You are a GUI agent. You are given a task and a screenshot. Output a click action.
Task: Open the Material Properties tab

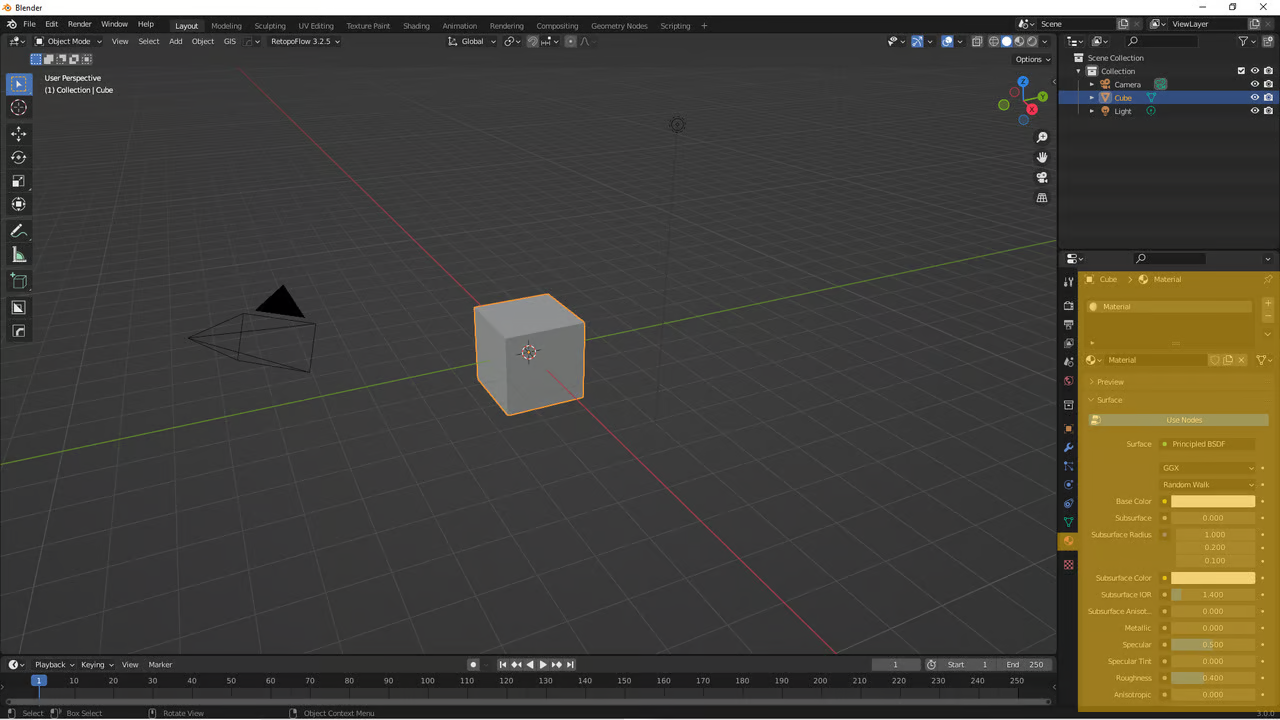click(x=1068, y=541)
